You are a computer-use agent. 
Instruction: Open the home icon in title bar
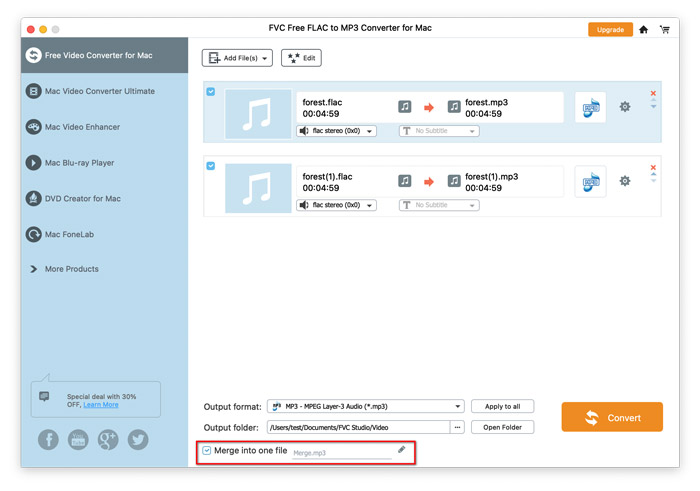643,29
